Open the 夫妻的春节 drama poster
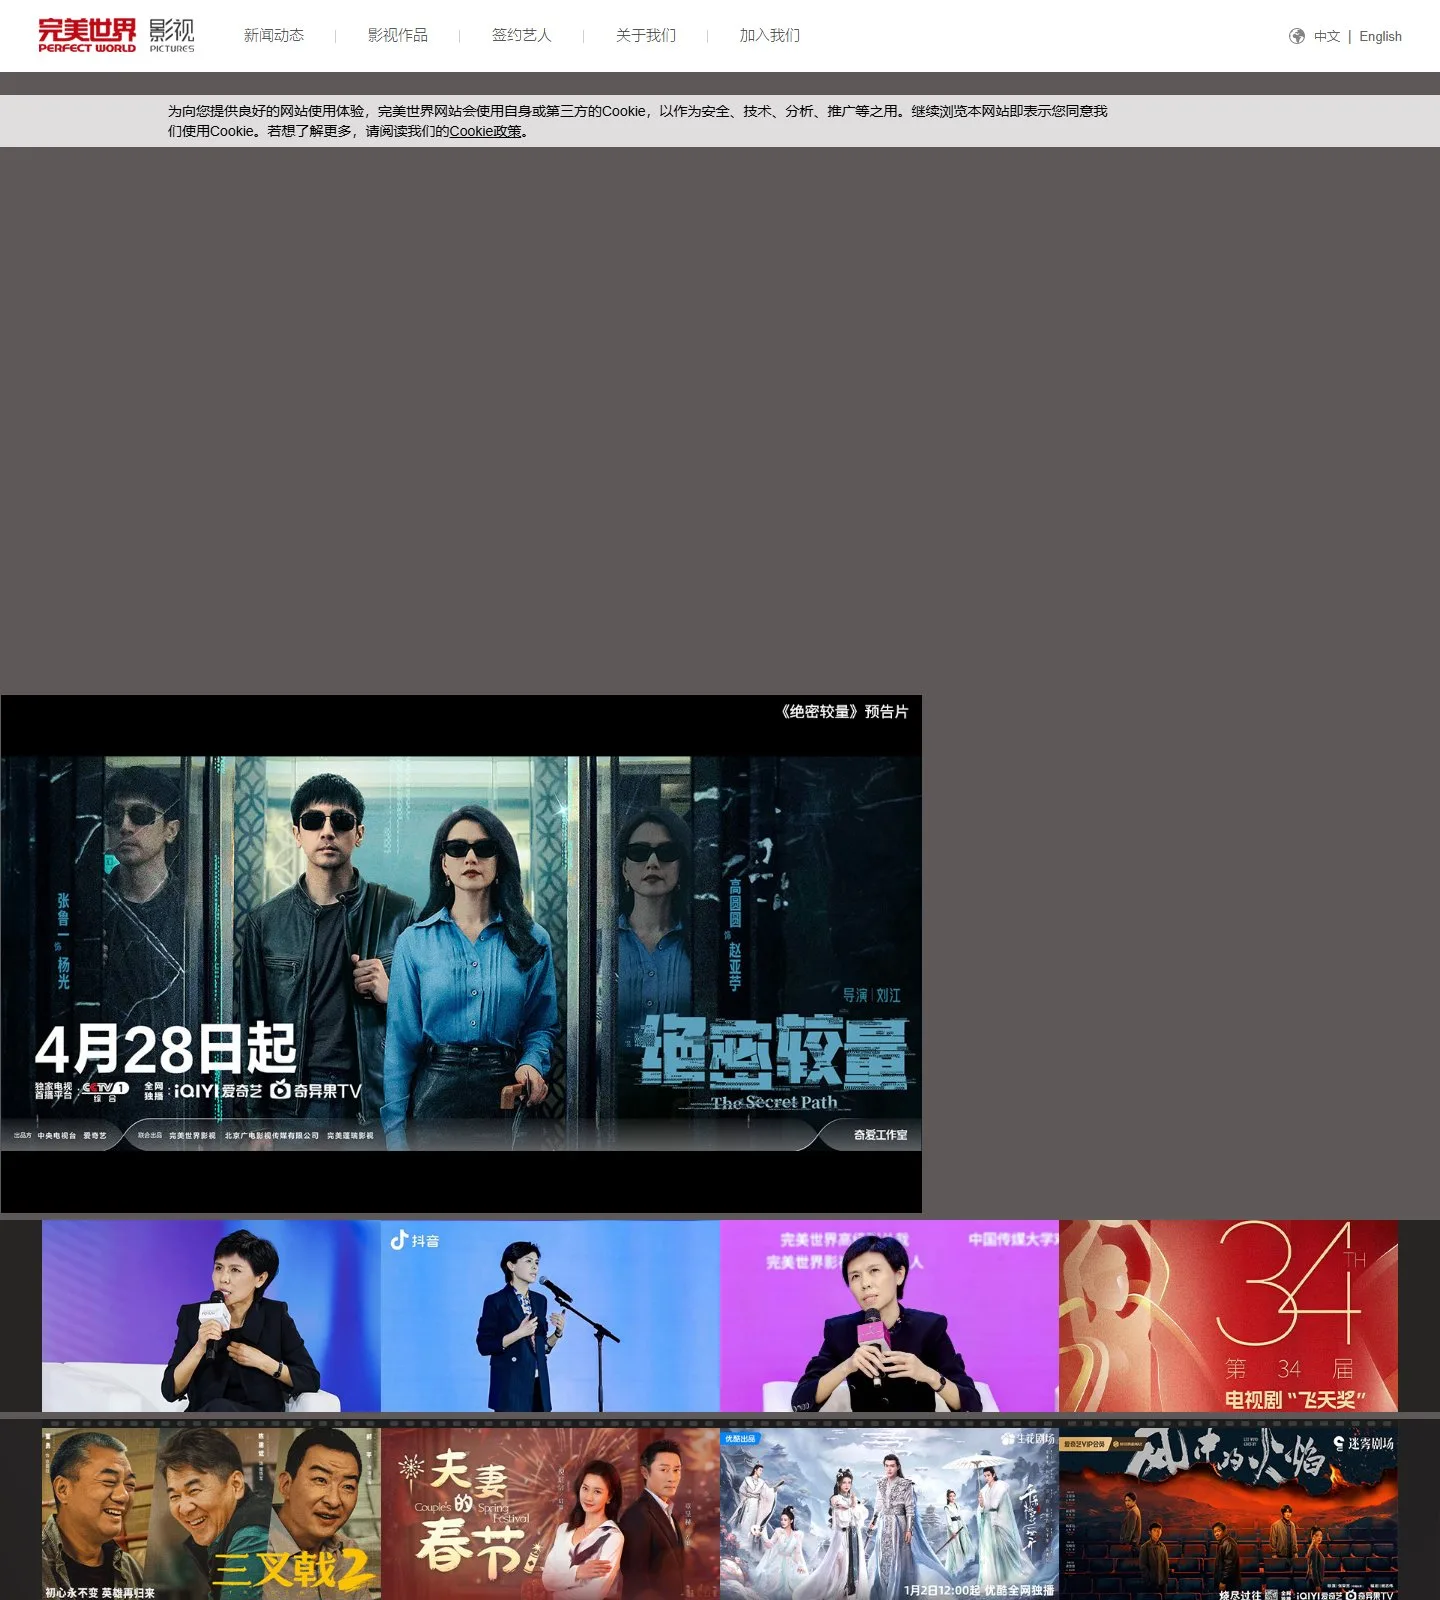This screenshot has width=1440, height=1600. coord(550,1514)
